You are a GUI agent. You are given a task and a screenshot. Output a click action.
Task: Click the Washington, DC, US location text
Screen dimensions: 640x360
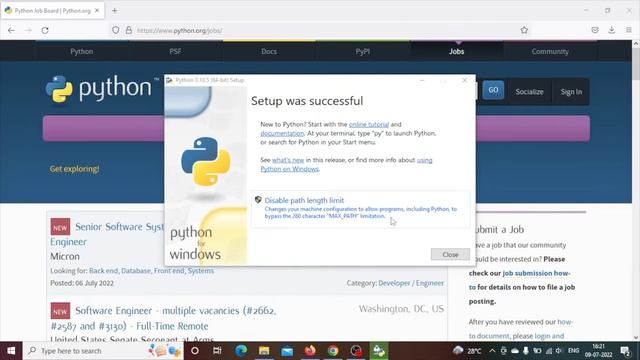[x=401, y=309]
